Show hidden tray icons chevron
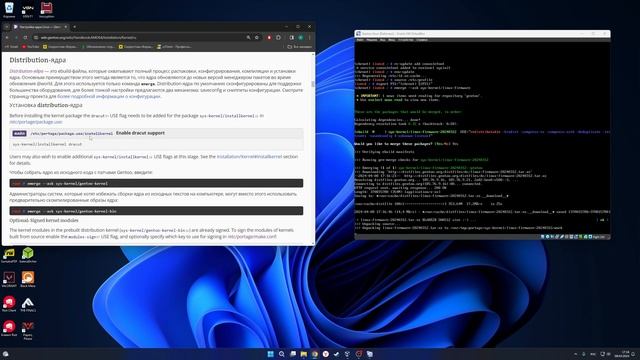Screen dimensions: 640x360 click(576, 354)
